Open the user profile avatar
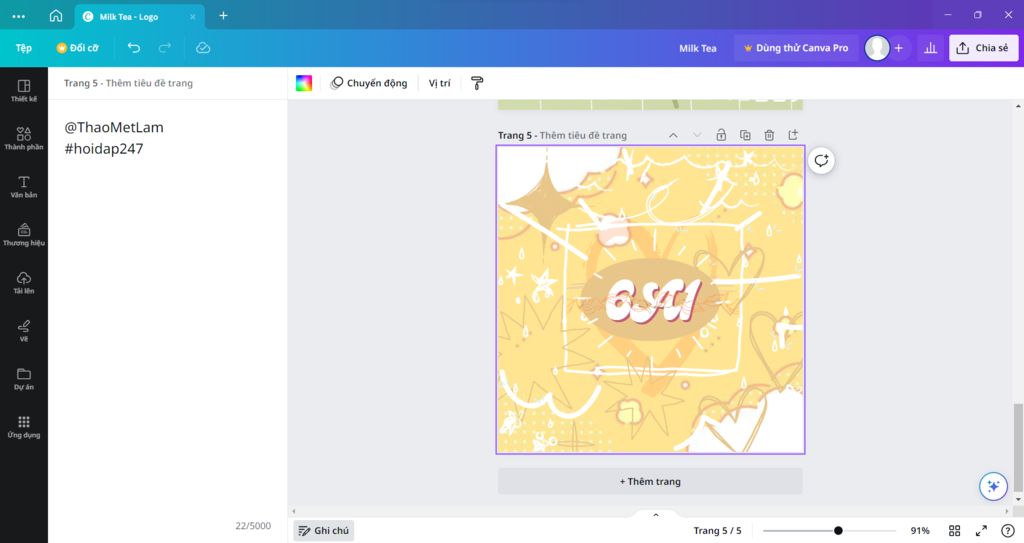 click(x=876, y=48)
